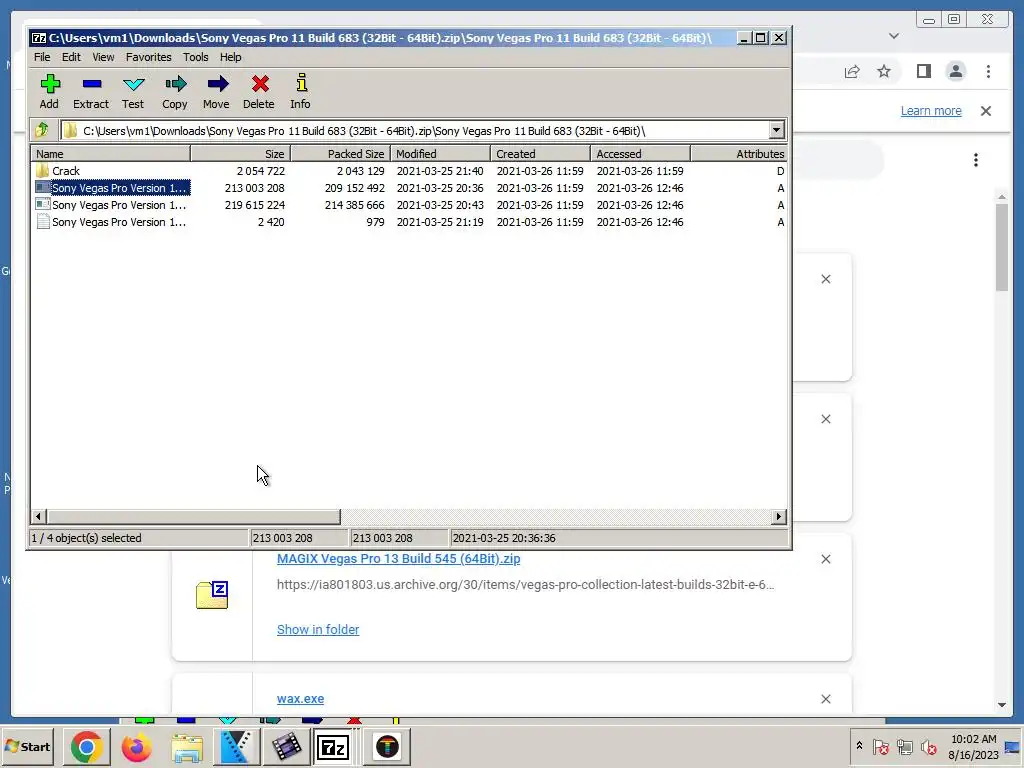
Task: Open File Explorer taskbar icon
Action: click(x=187, y=748)
